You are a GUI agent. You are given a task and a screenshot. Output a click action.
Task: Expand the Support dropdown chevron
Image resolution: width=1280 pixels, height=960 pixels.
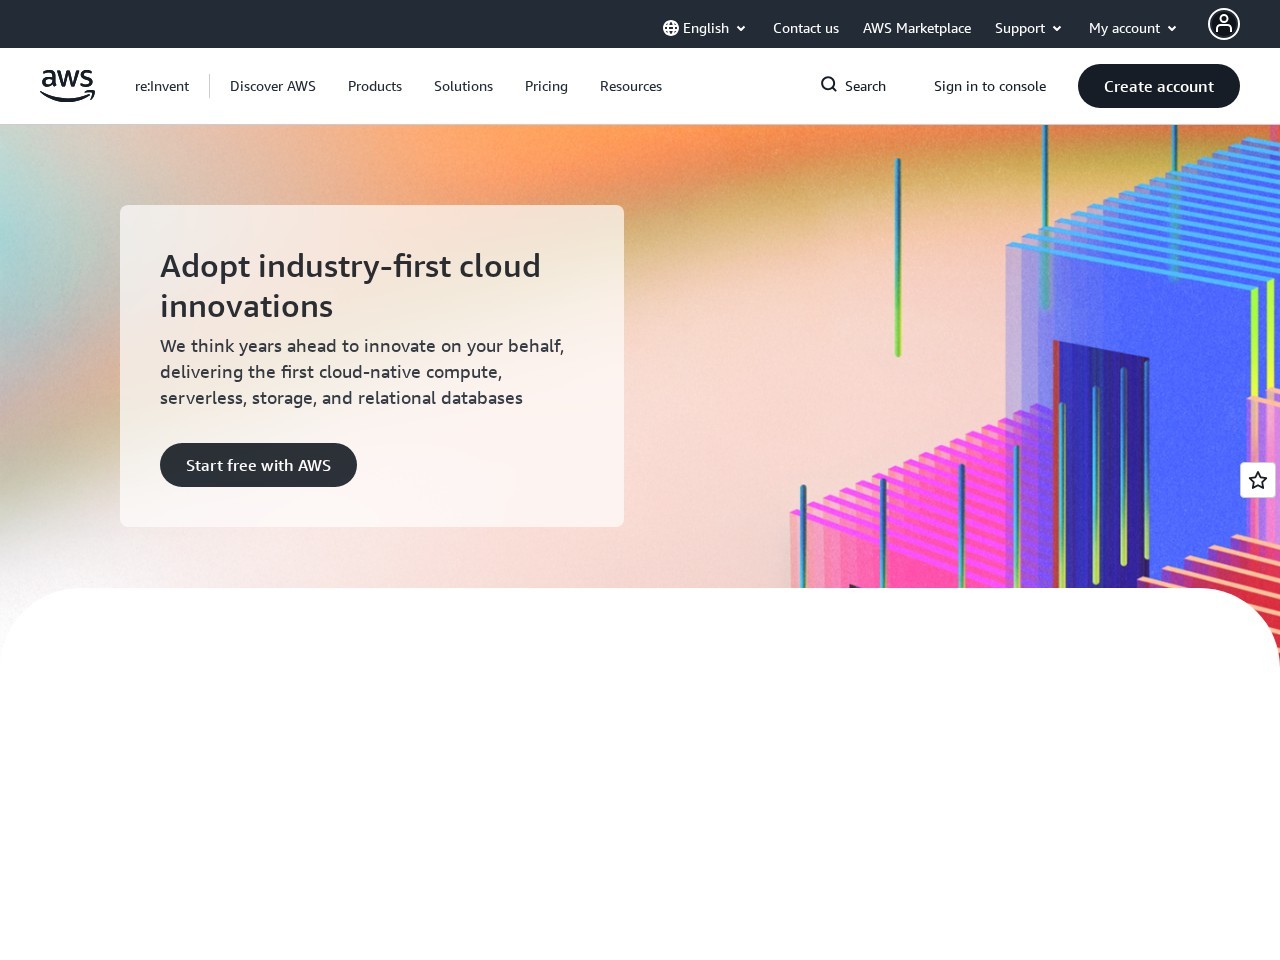coord(1057,29)
